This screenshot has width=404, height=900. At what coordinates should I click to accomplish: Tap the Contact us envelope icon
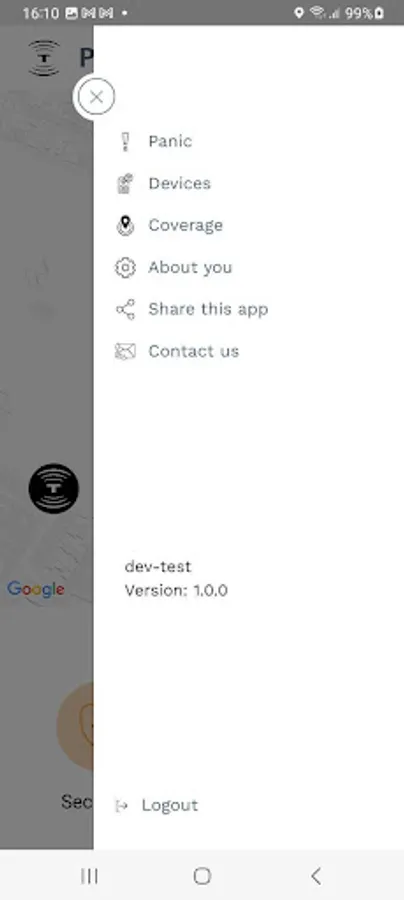125,351
